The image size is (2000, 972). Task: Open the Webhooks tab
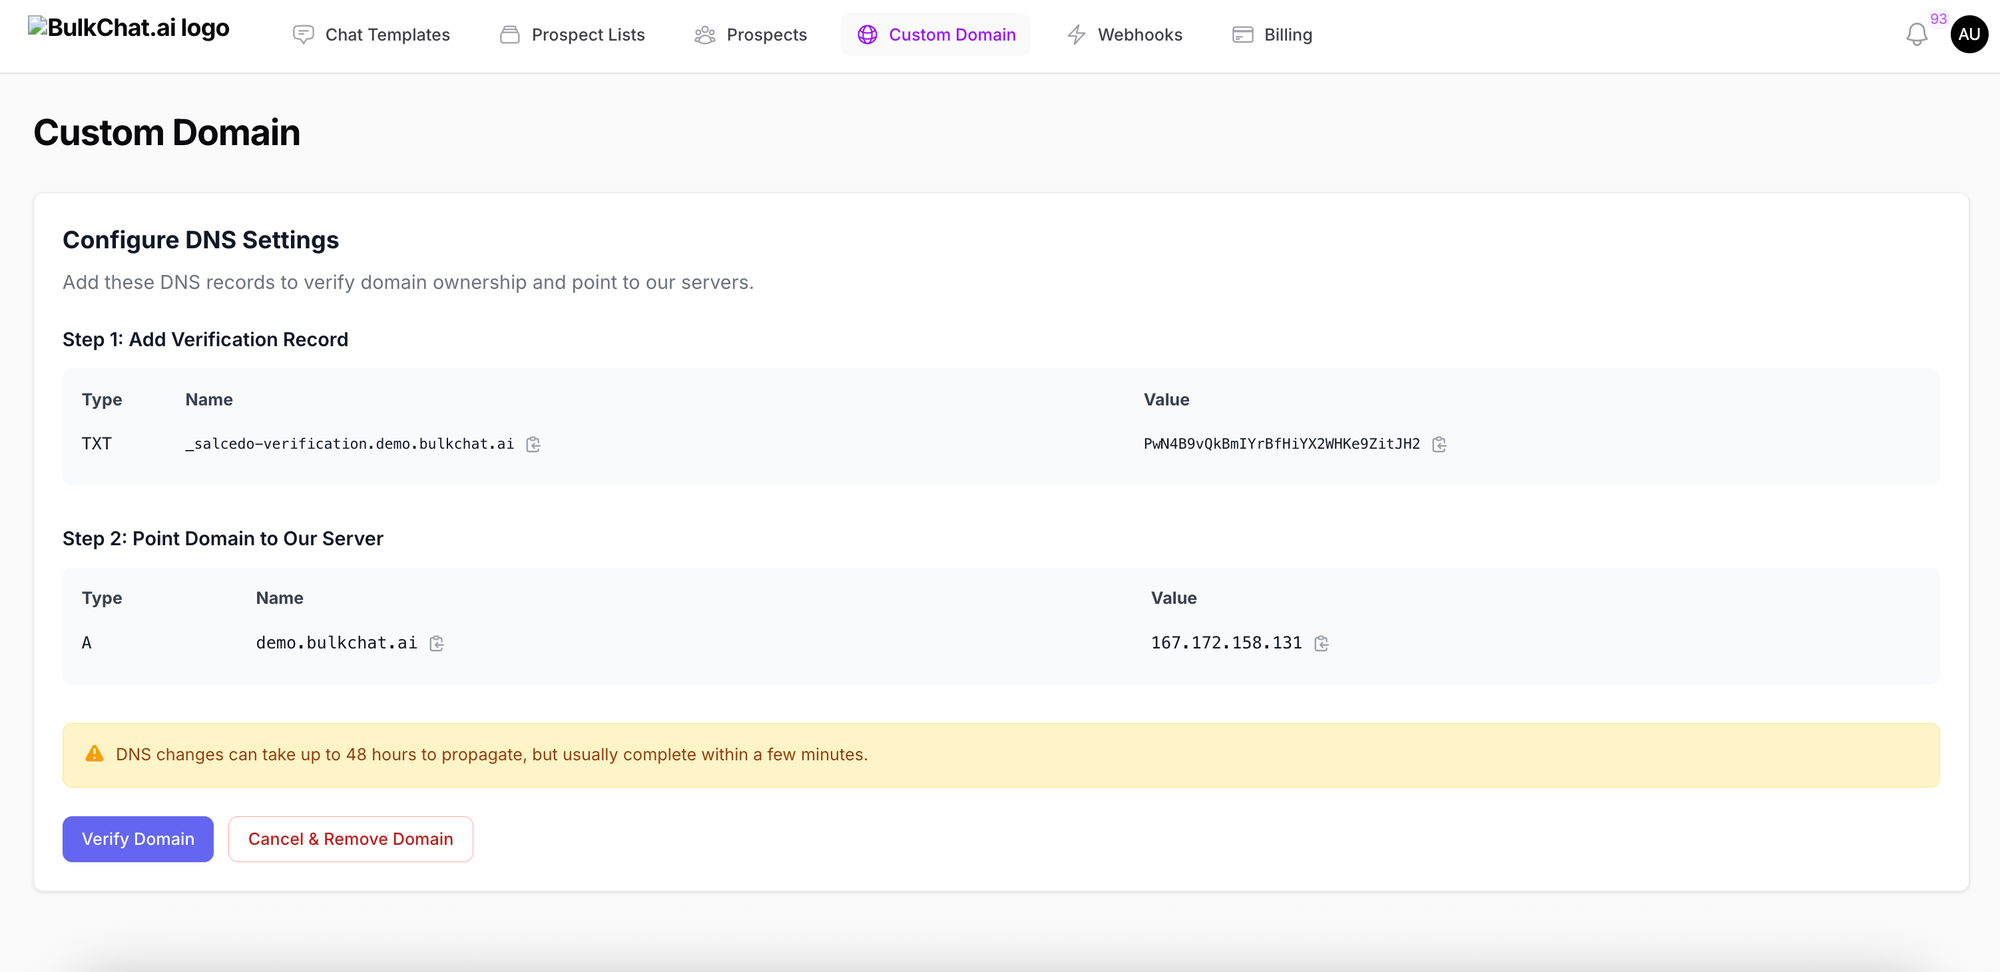click(x=1124, y=35)
